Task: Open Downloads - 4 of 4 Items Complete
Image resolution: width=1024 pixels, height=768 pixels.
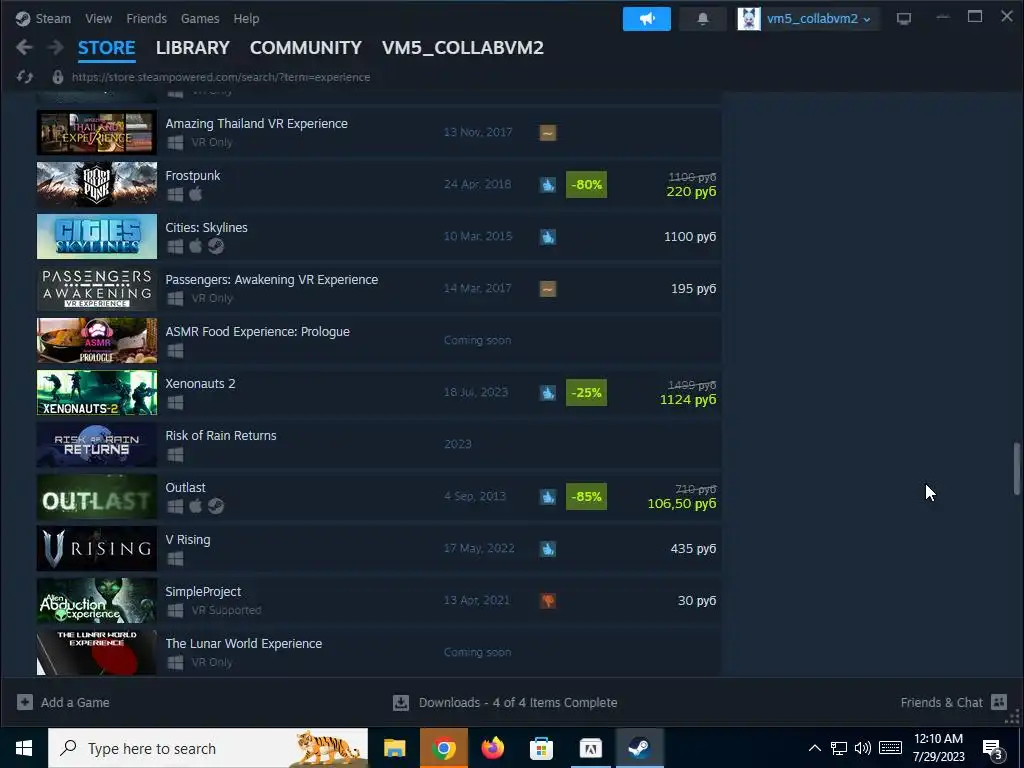Action: point(505,702)
